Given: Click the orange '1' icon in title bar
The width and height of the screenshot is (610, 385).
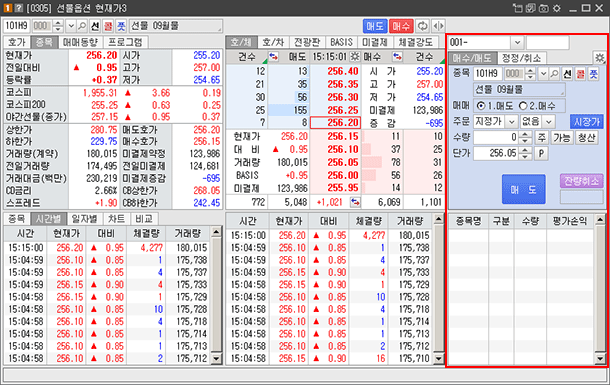Looking at the screenshot, I should [7, 8].
